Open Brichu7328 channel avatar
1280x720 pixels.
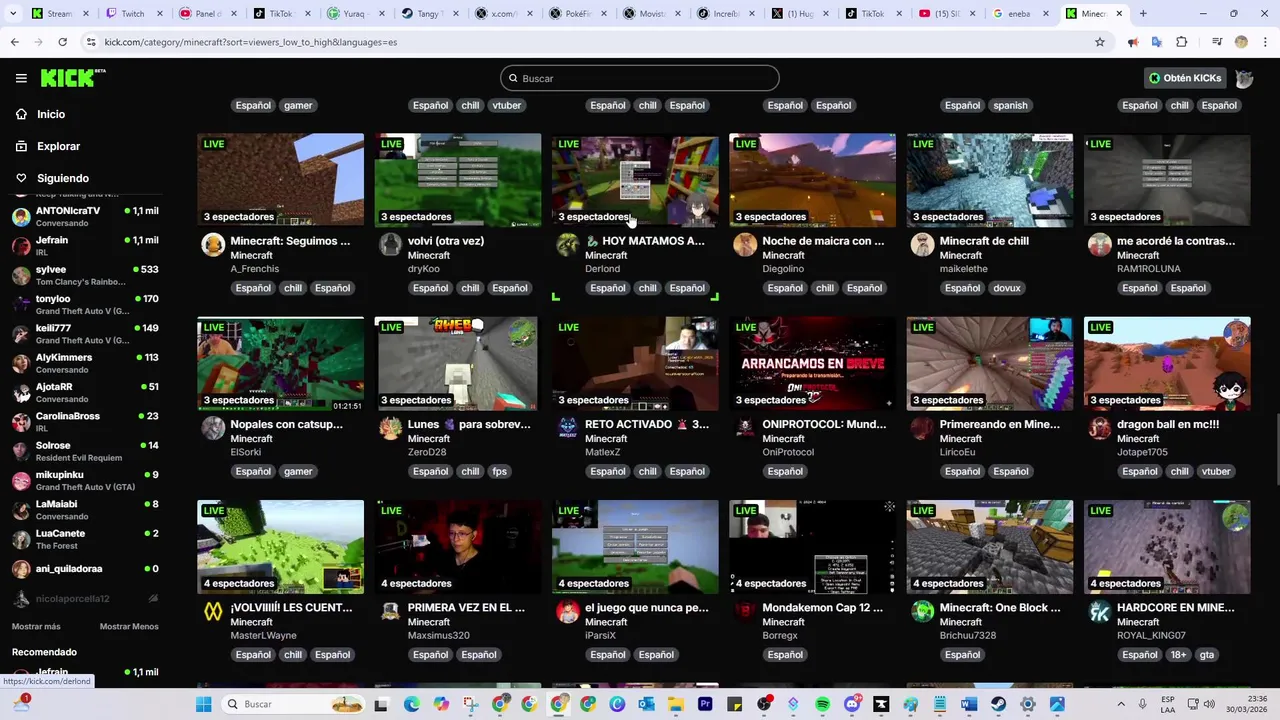click(923, 612)
